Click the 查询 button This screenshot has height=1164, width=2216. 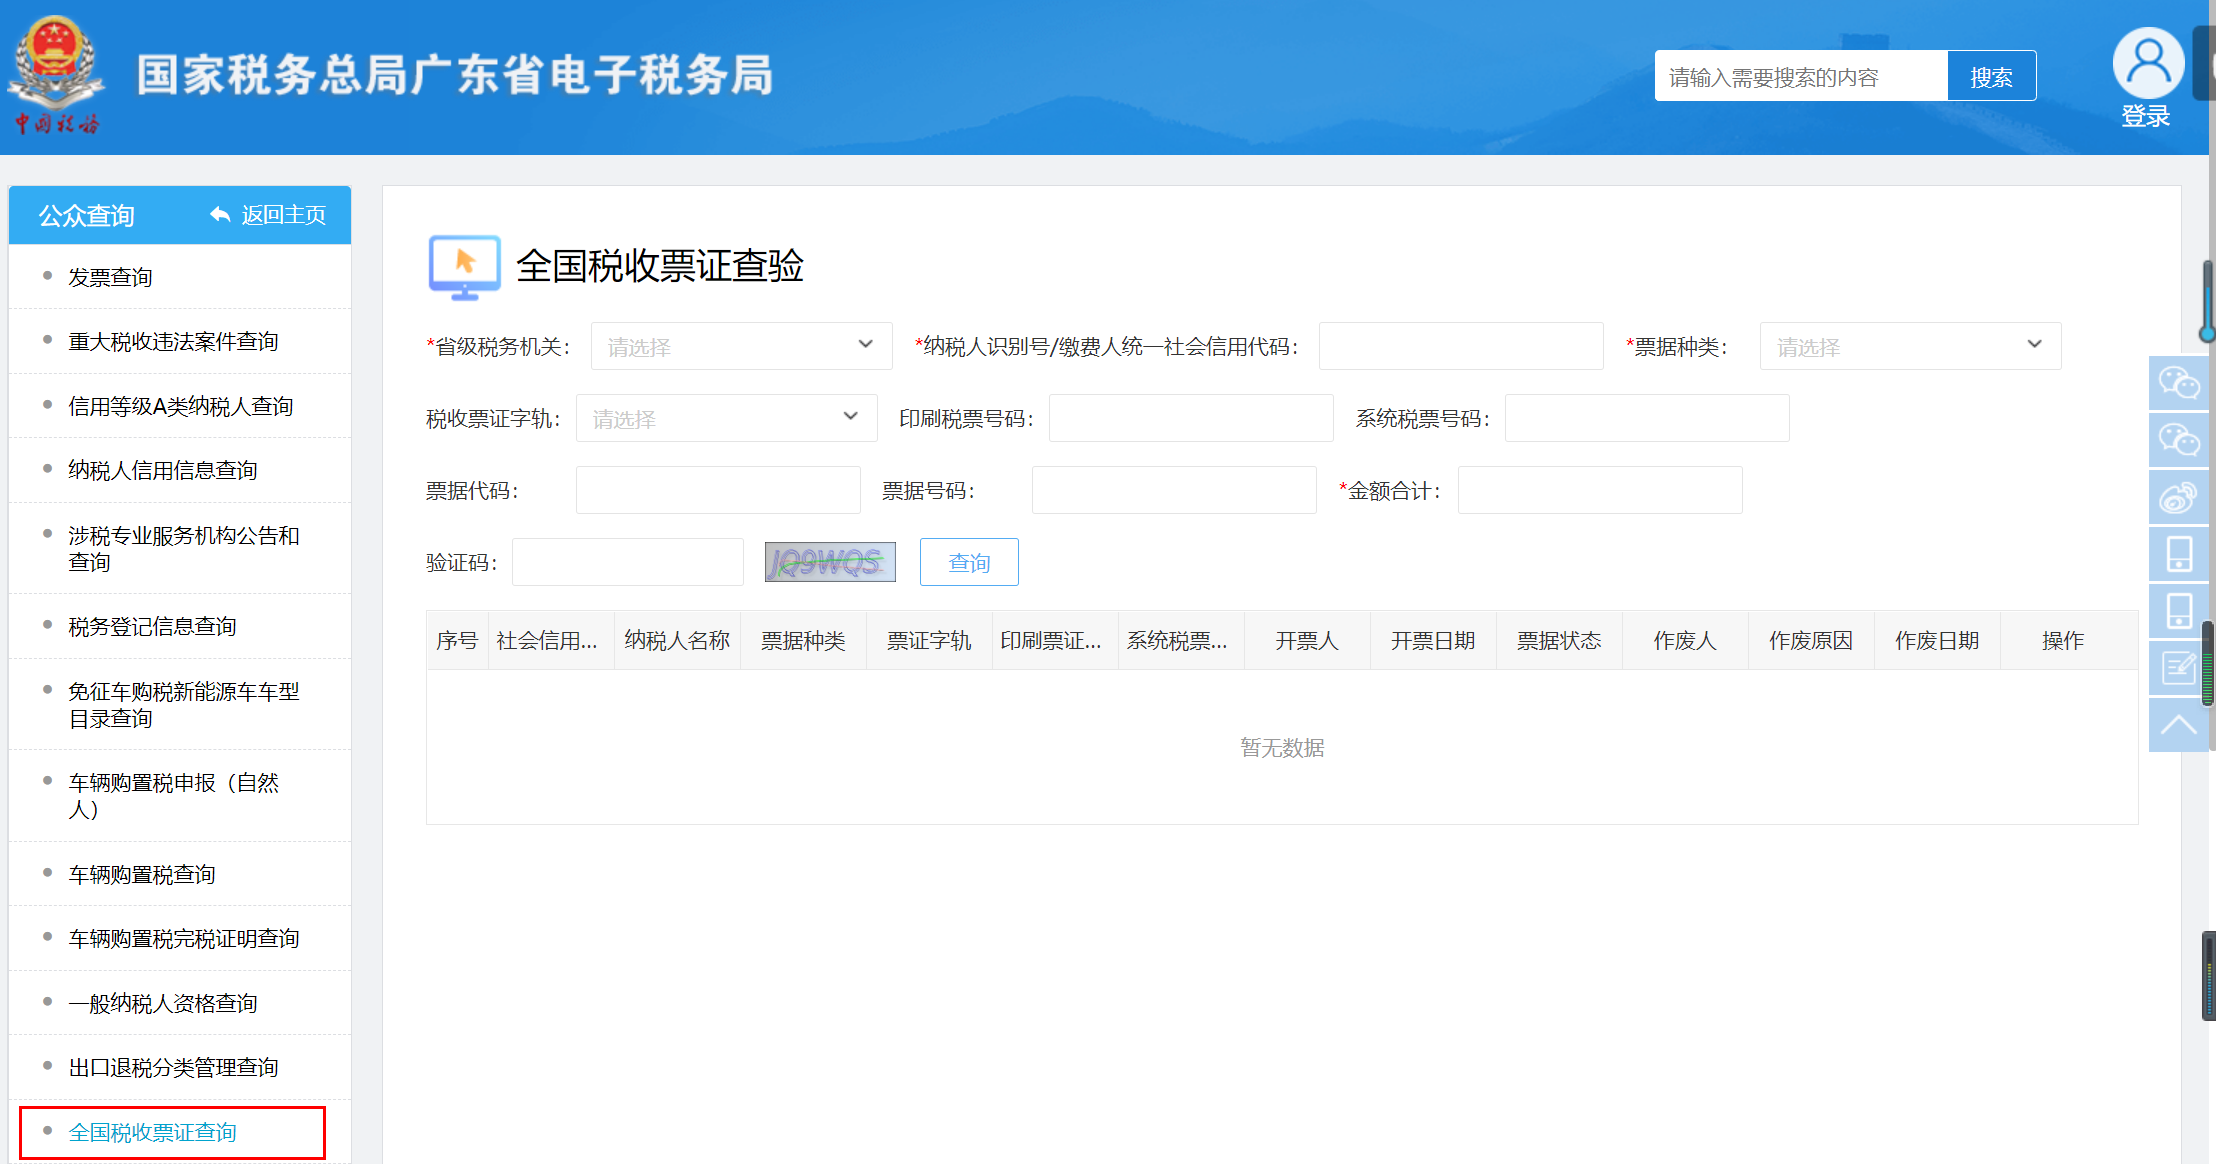tap(968, 562)
